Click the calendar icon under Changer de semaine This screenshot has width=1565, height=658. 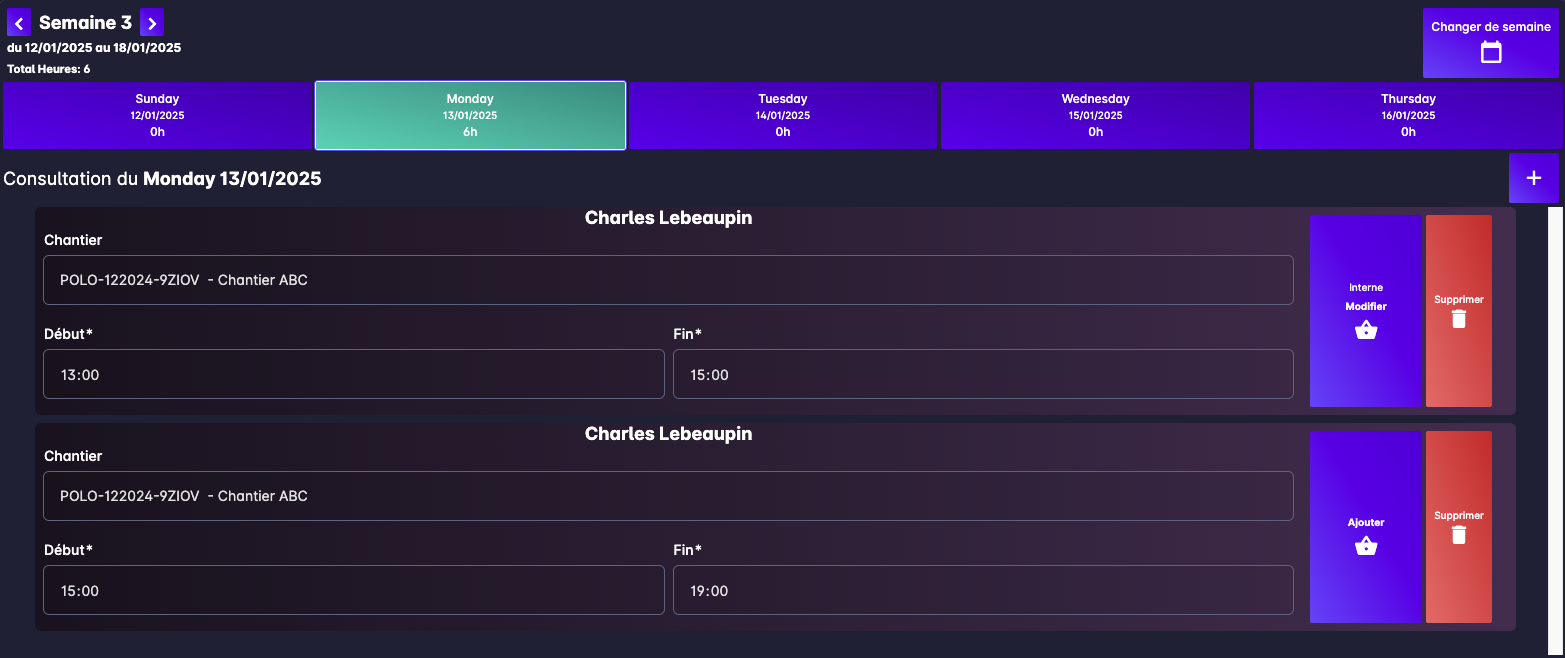[1490, 52]
